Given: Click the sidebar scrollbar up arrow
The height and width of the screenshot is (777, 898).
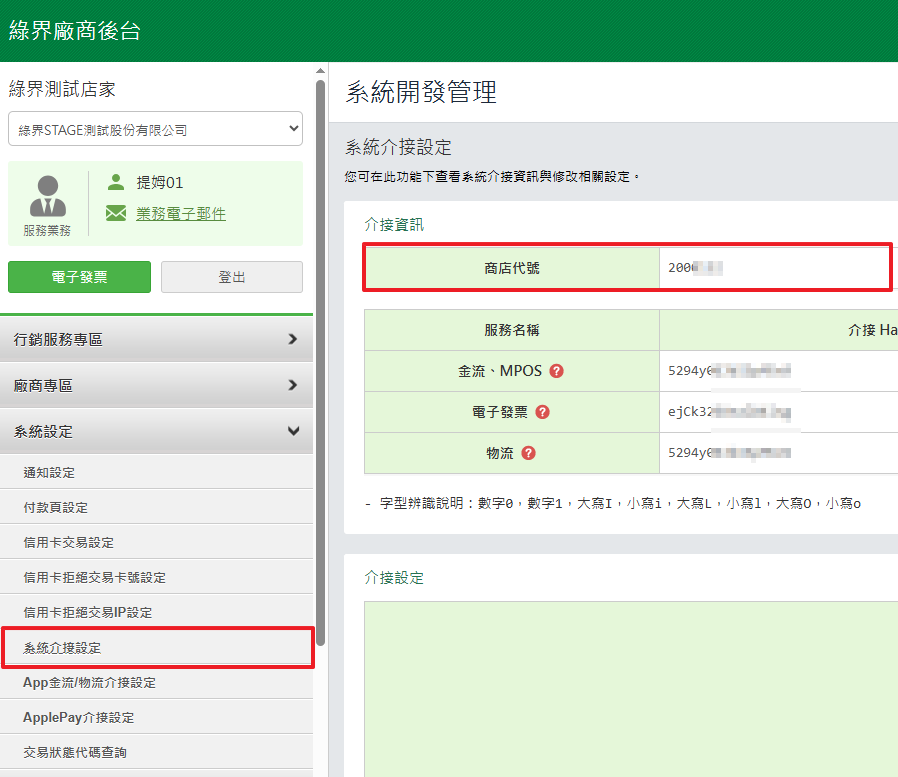Looking at the screenshot, I should coord(321,71).
